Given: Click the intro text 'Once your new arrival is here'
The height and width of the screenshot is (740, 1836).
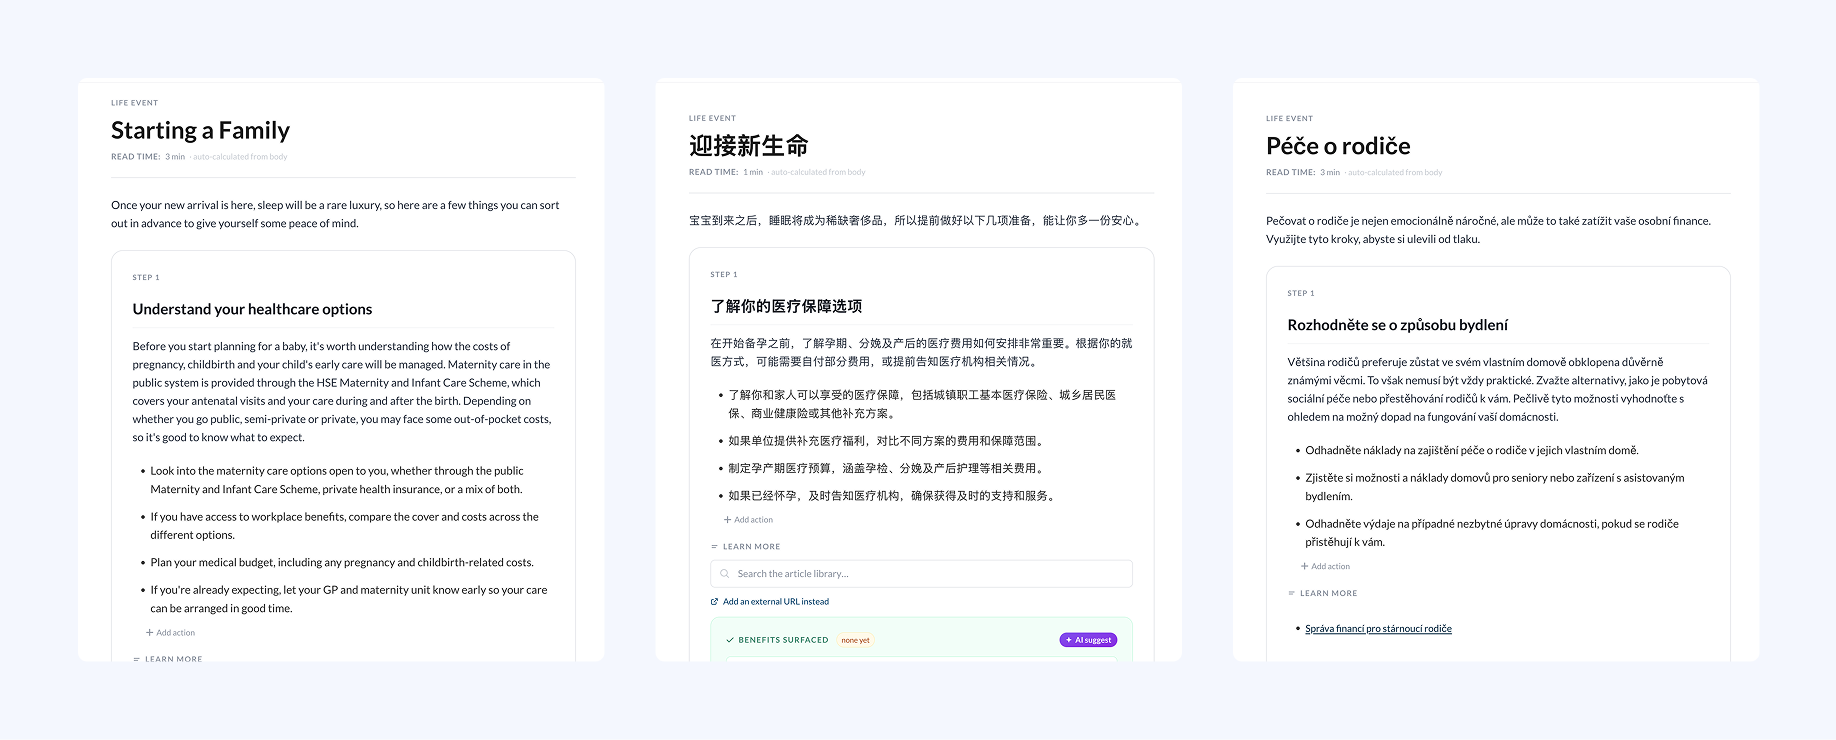Looking at the screenshot, I should click(335, 214).
